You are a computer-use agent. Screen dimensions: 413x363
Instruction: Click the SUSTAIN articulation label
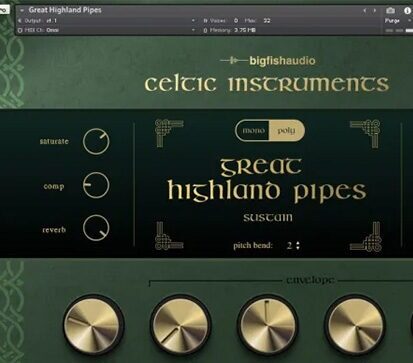coord(268,218)
